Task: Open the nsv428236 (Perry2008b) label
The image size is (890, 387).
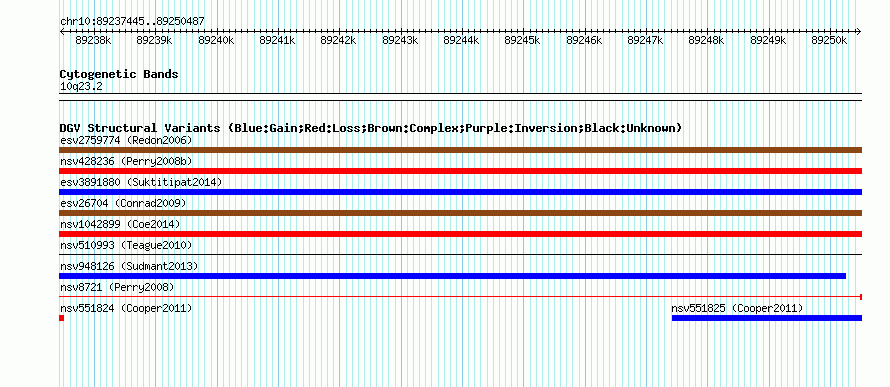Action: click(126, 161)
